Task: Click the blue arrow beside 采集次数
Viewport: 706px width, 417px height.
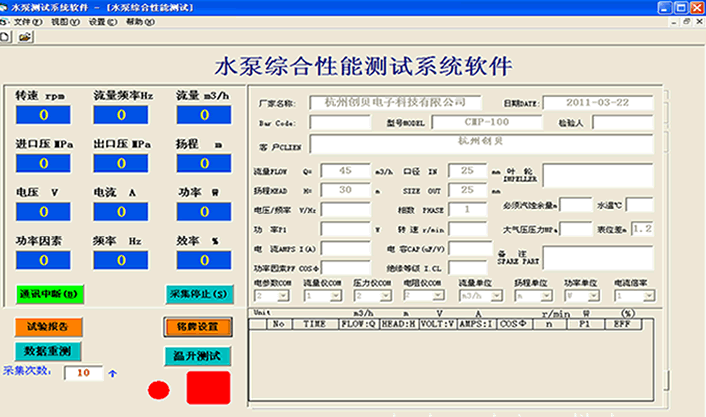Action: tap(112, 373)
